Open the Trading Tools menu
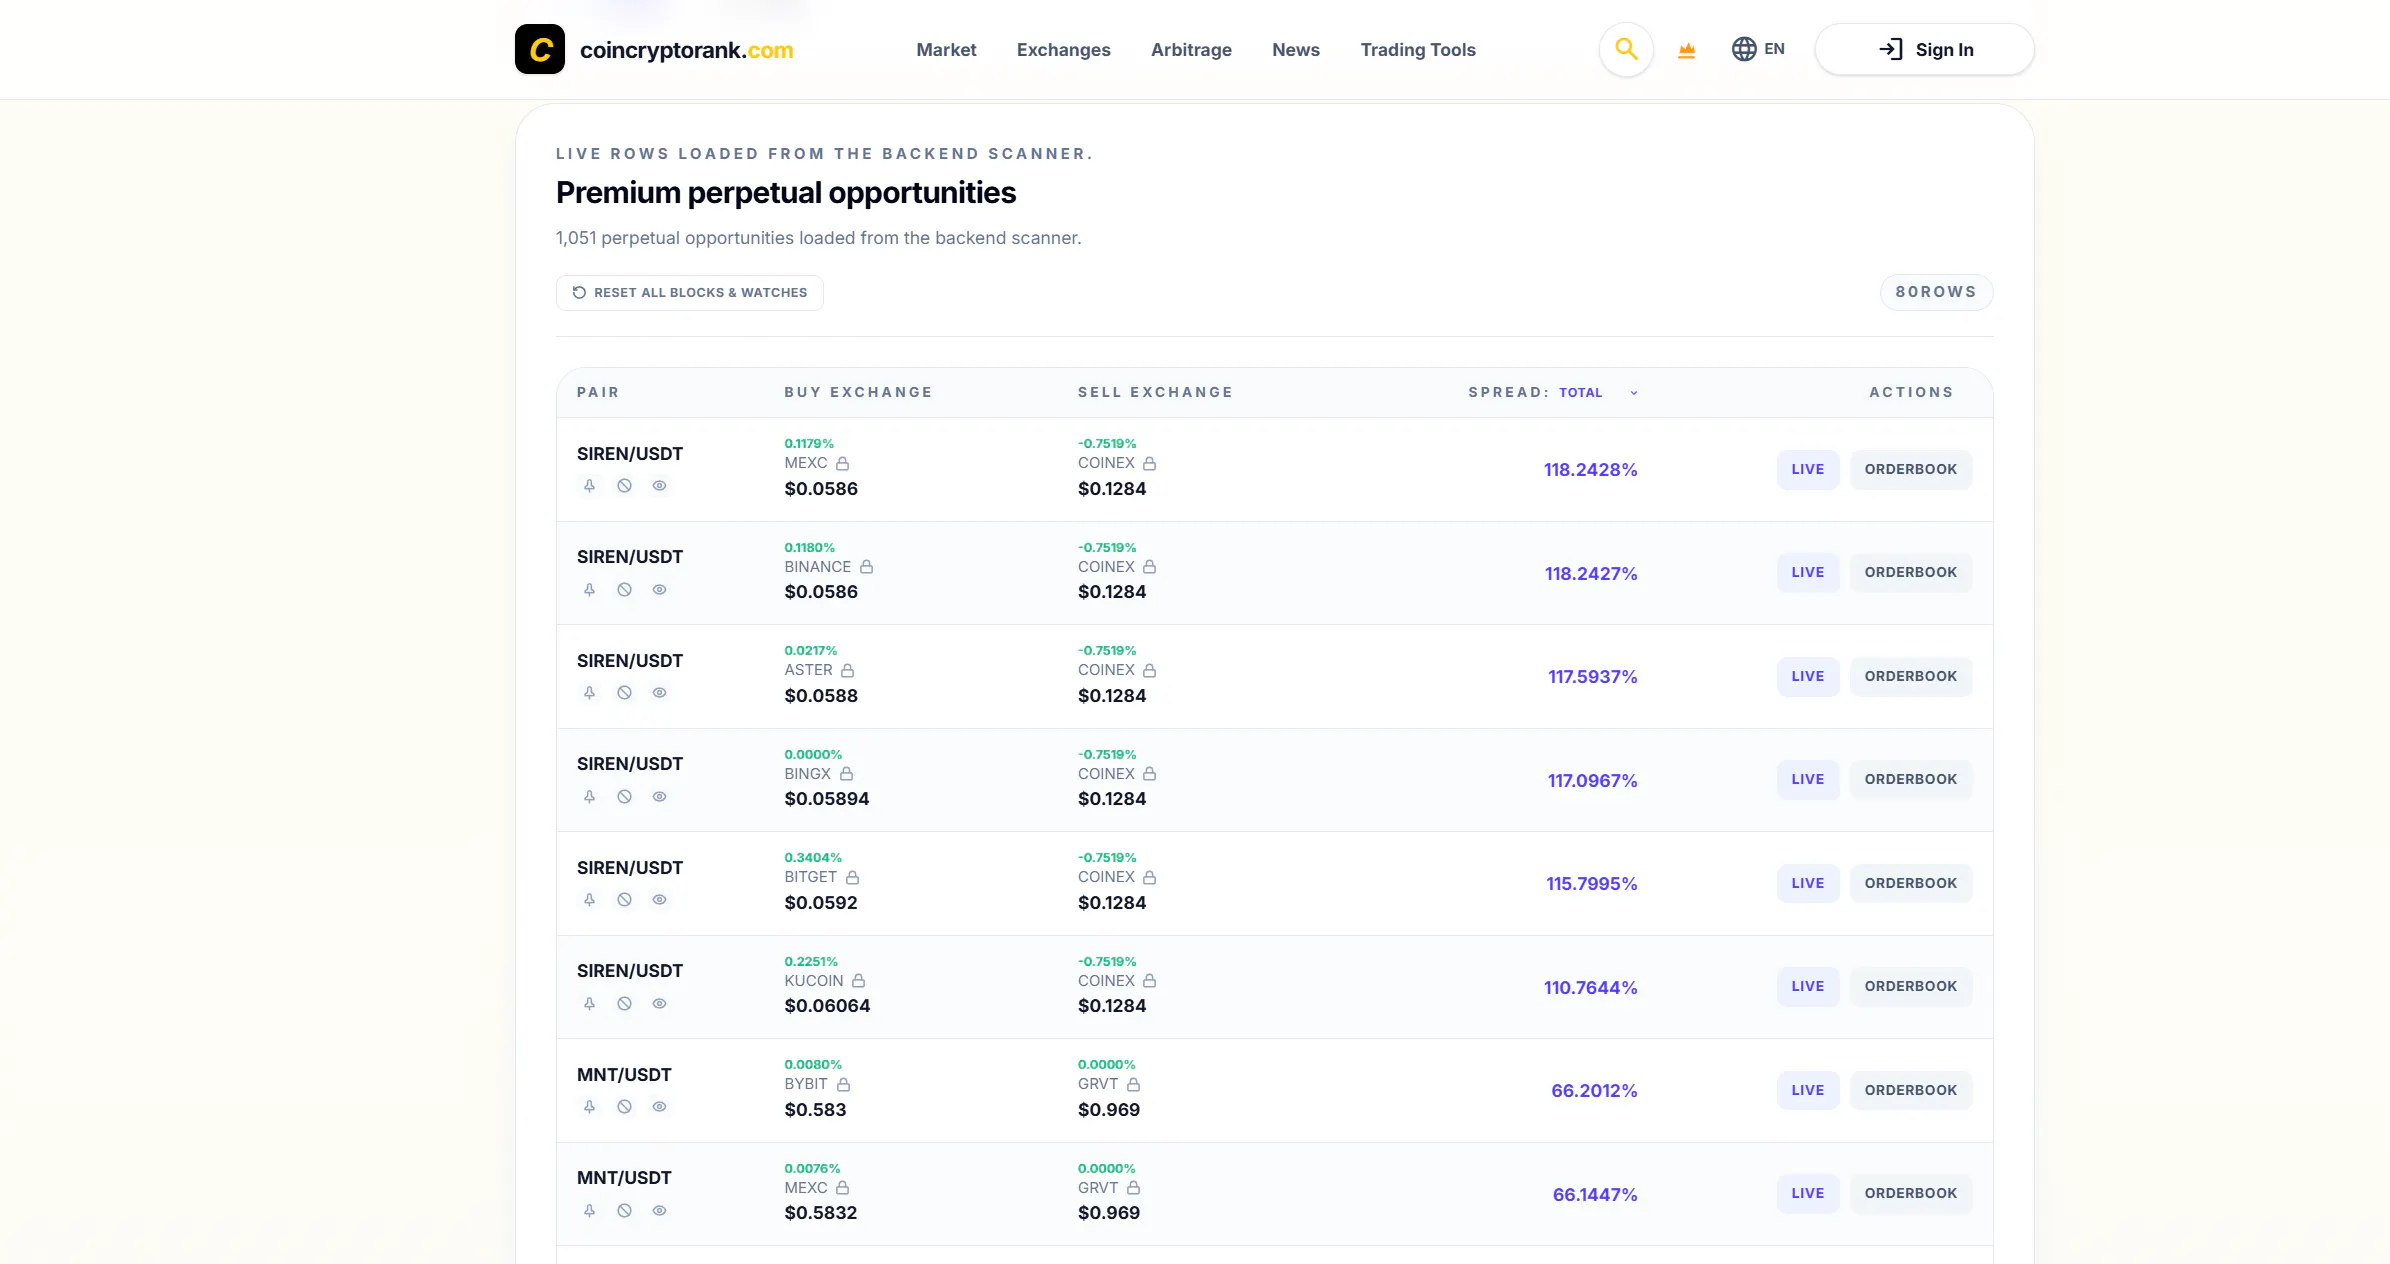Screen dimensions: 2390x1264 pyautogui.click(x=1417, y=50)
